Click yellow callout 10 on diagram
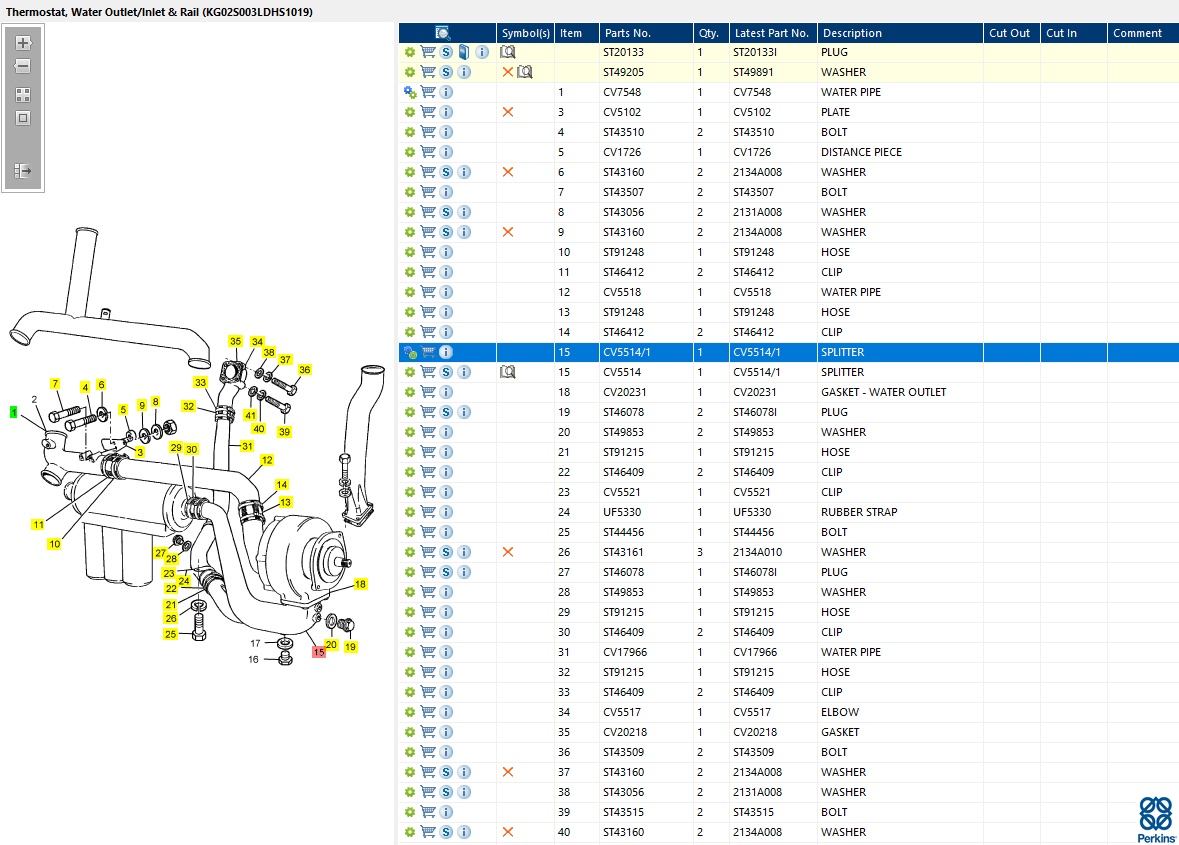This screenshot has width=1179, height=845. pos(54,544)
